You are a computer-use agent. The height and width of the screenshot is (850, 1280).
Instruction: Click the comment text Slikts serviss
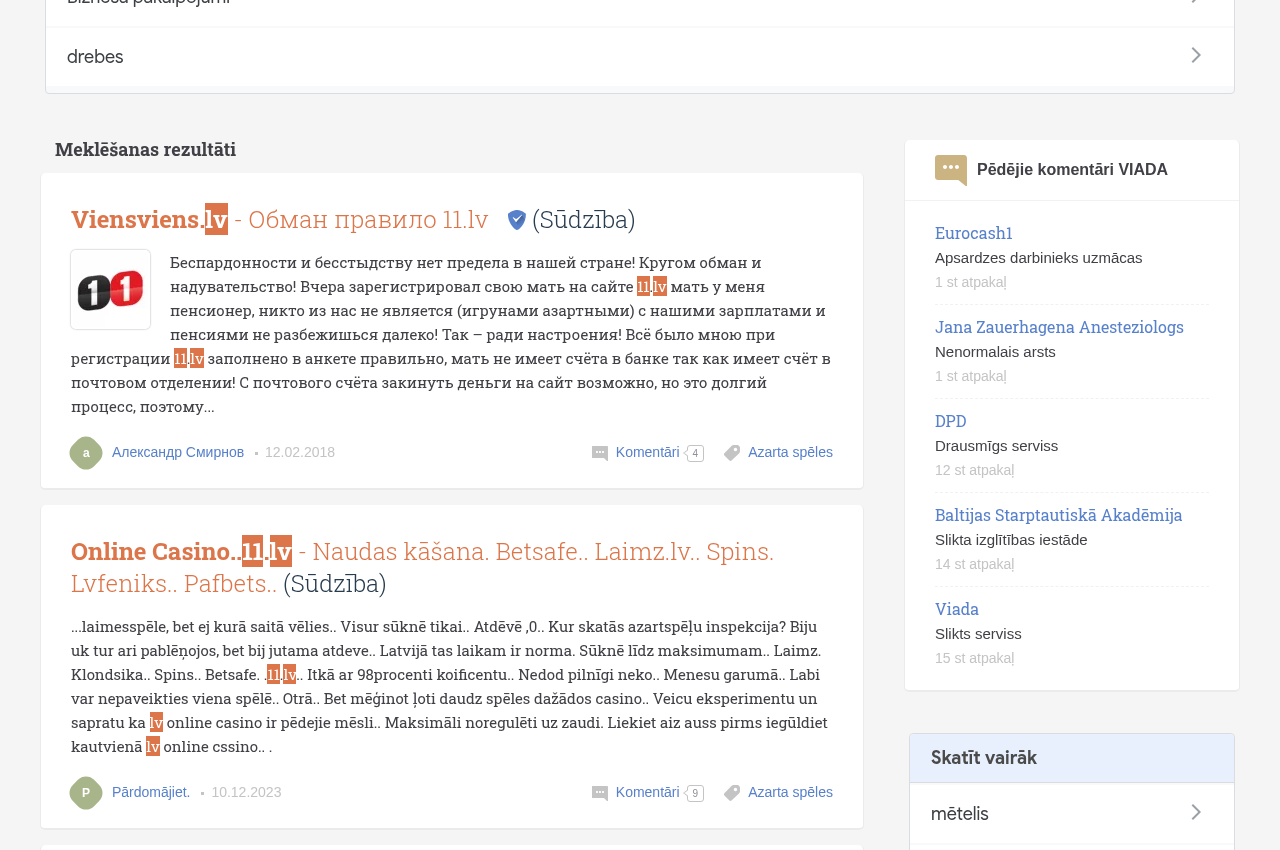point(978,634)
